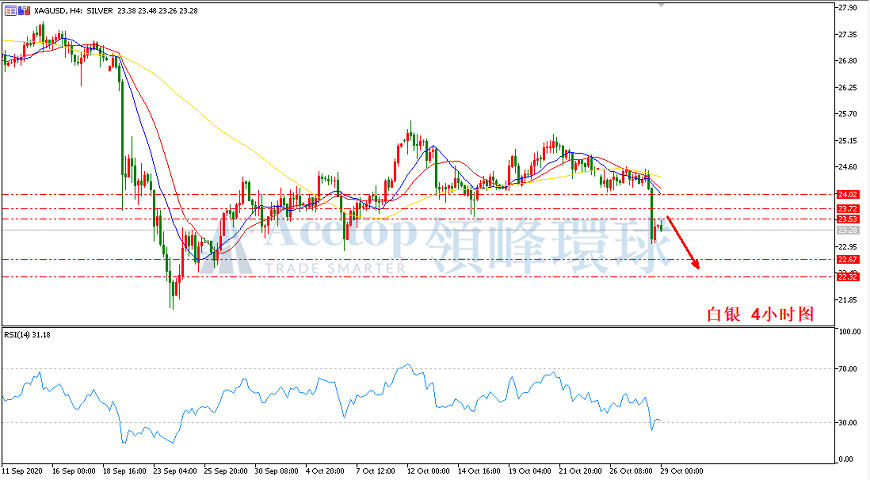Click the 11 Sep 2020 date label
Screen dimensions: 870x480
point(22,471)
